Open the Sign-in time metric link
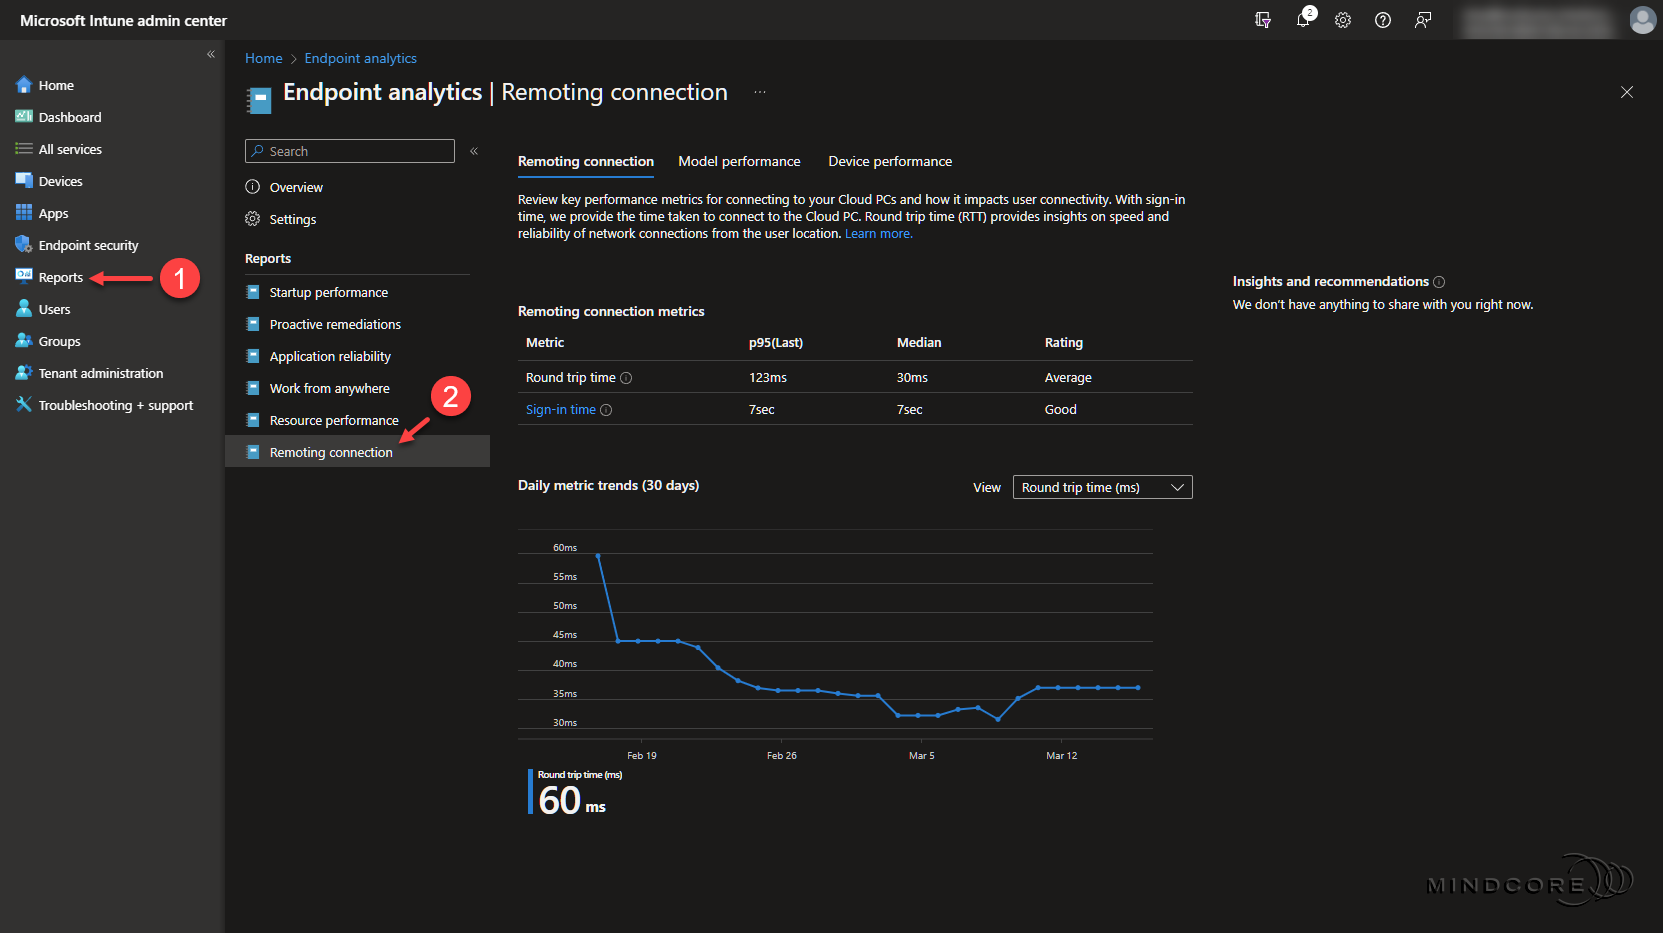The height and width of the screenshot is (933, 1663). 560,410
